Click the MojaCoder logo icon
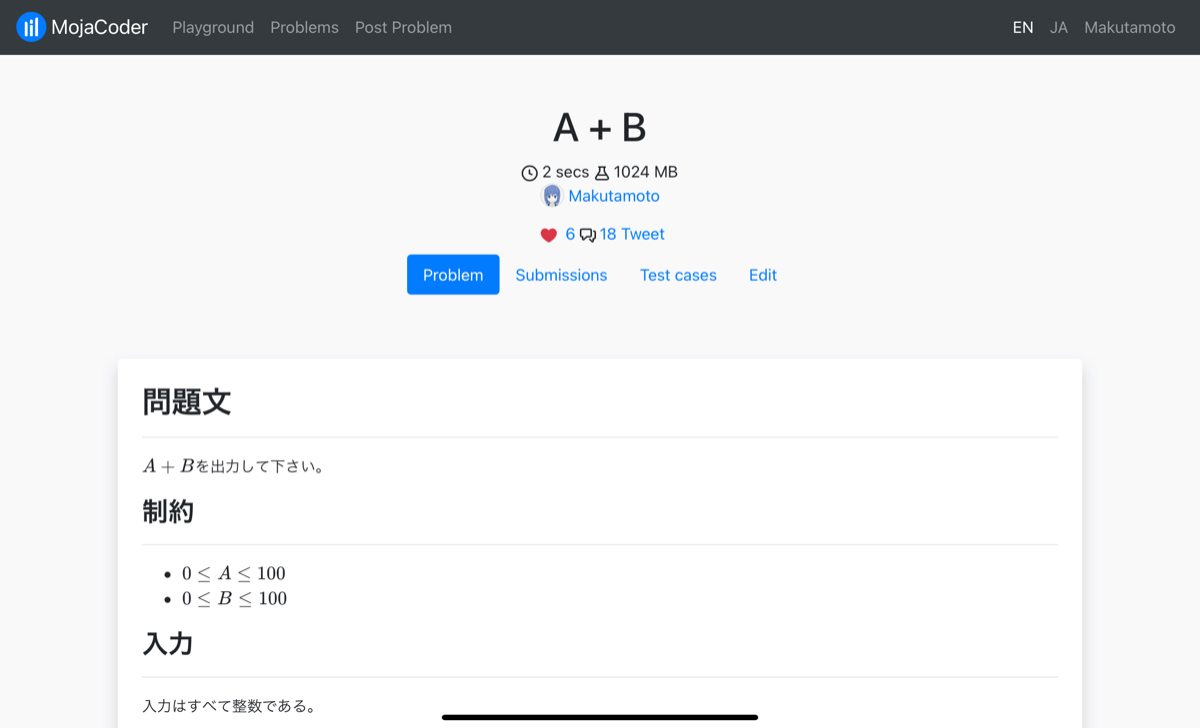 31,26
